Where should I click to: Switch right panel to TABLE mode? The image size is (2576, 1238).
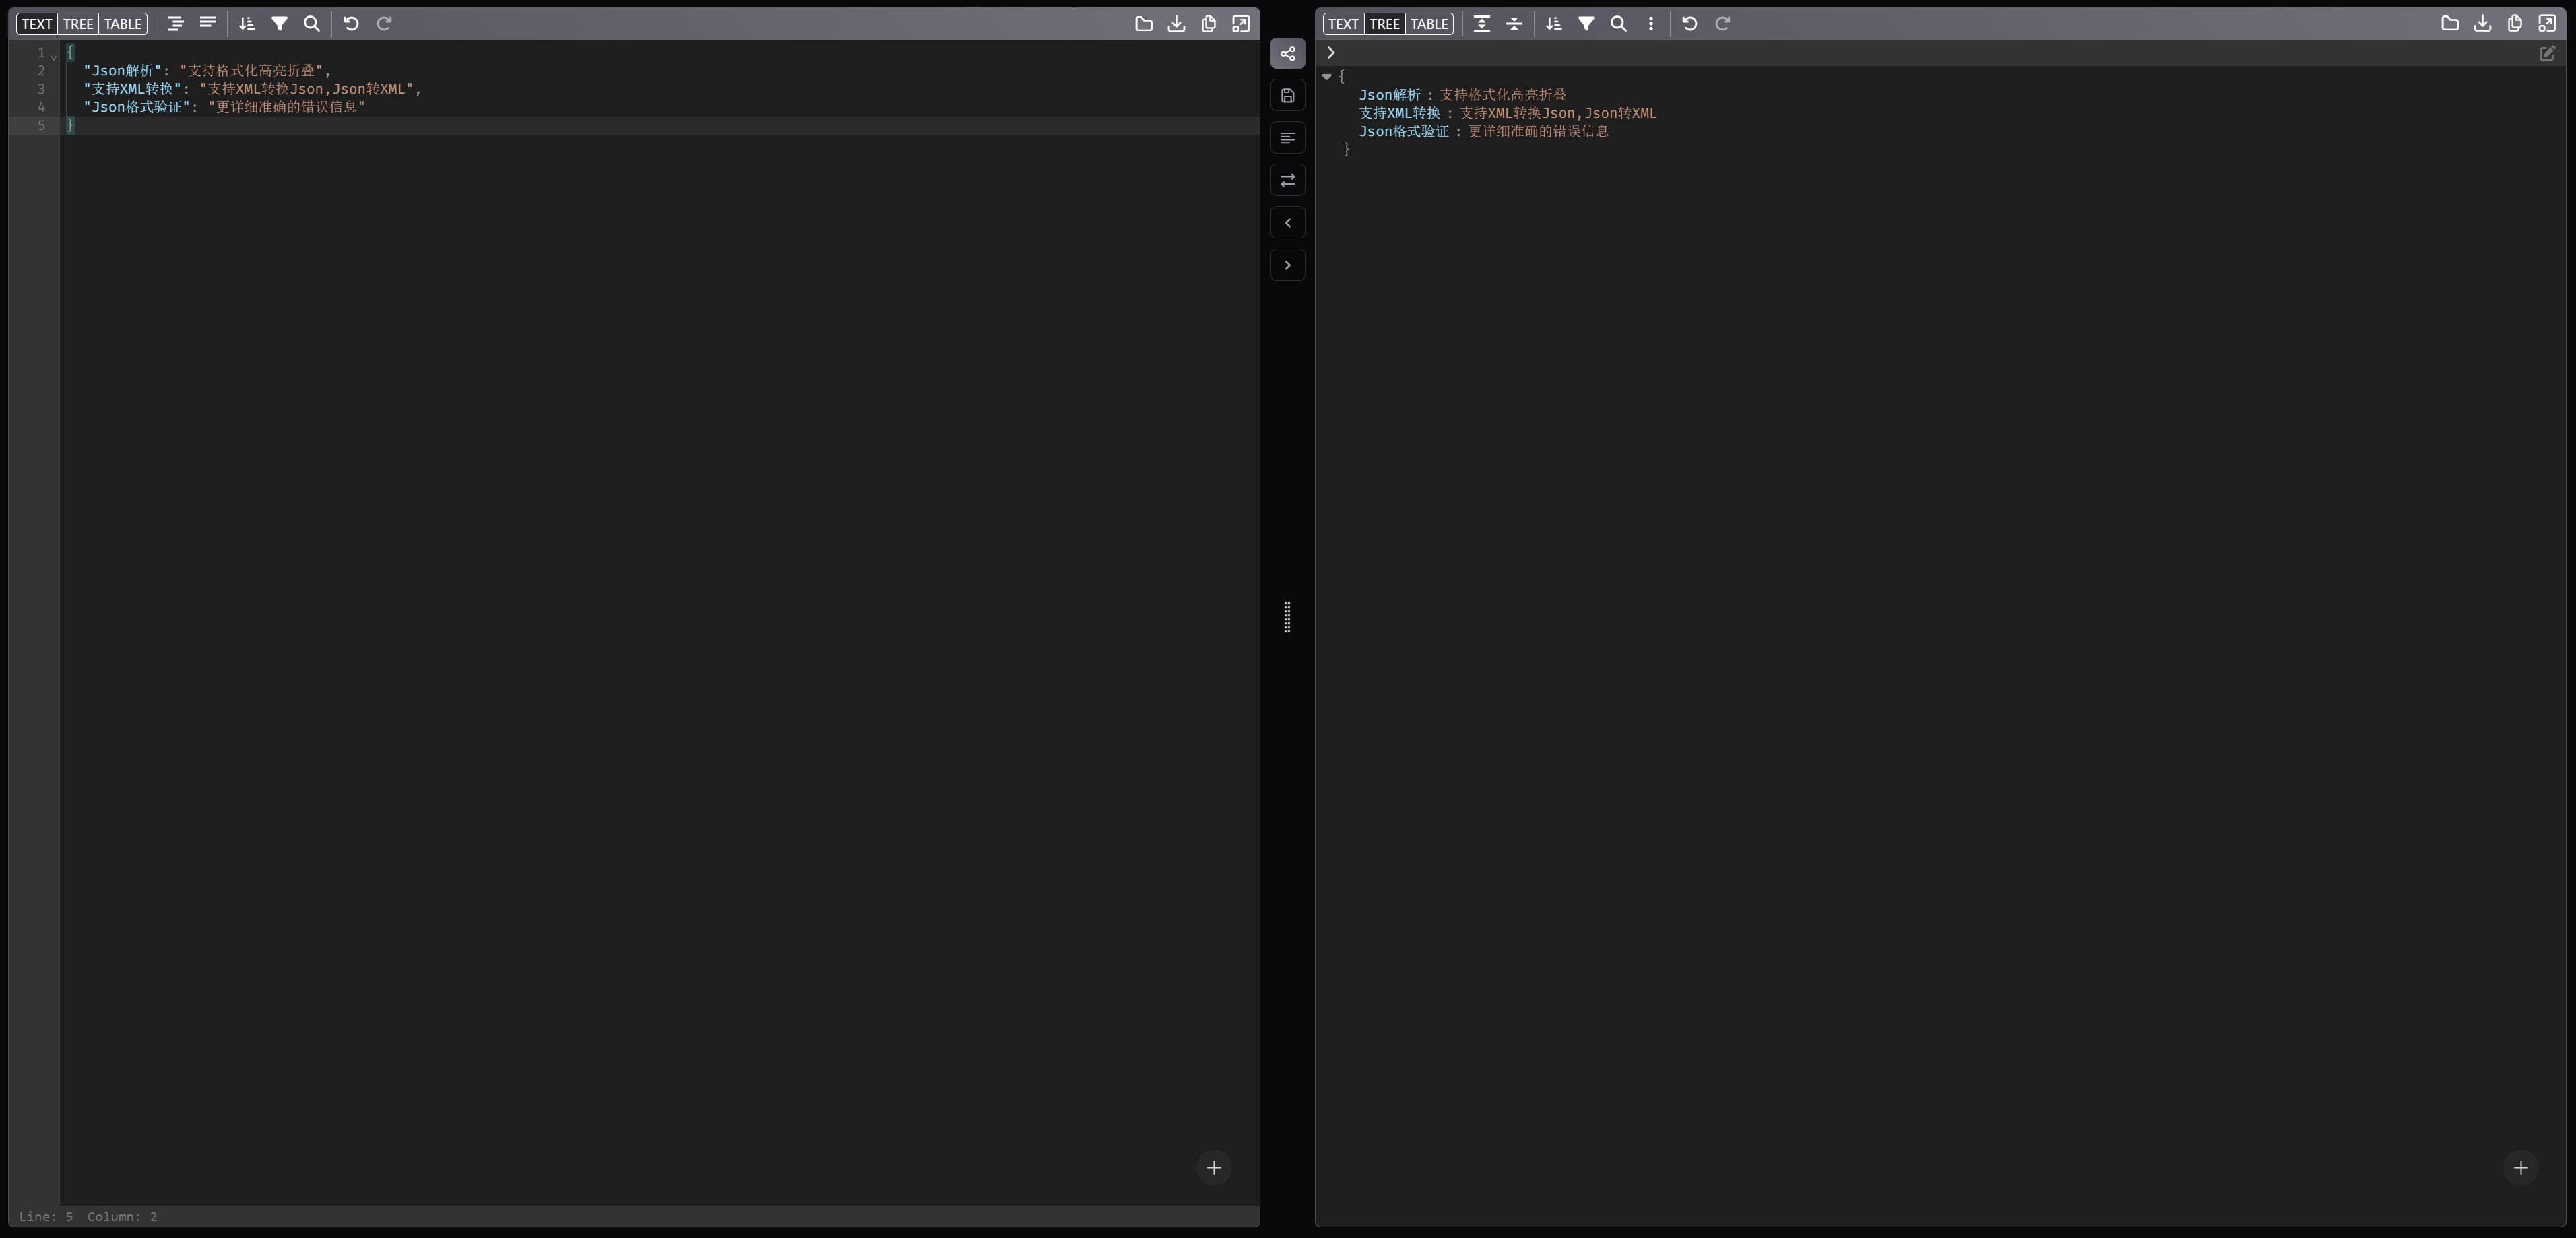(1429, 24)
